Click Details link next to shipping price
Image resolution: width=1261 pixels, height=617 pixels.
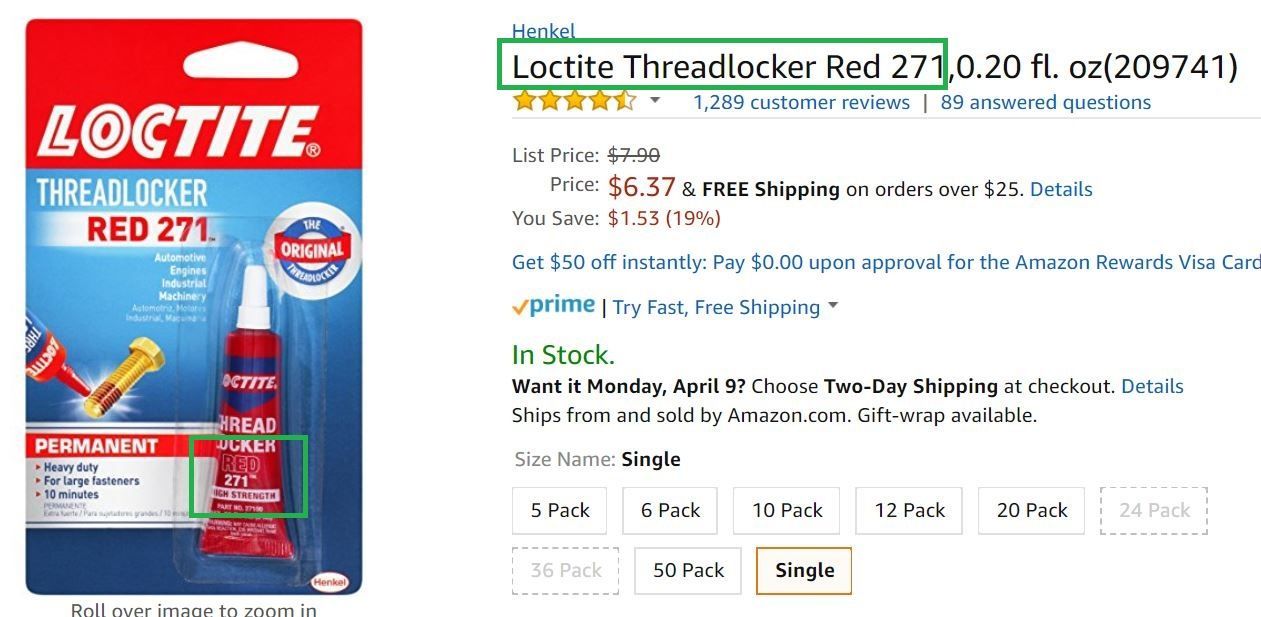tap(1061, 189)
